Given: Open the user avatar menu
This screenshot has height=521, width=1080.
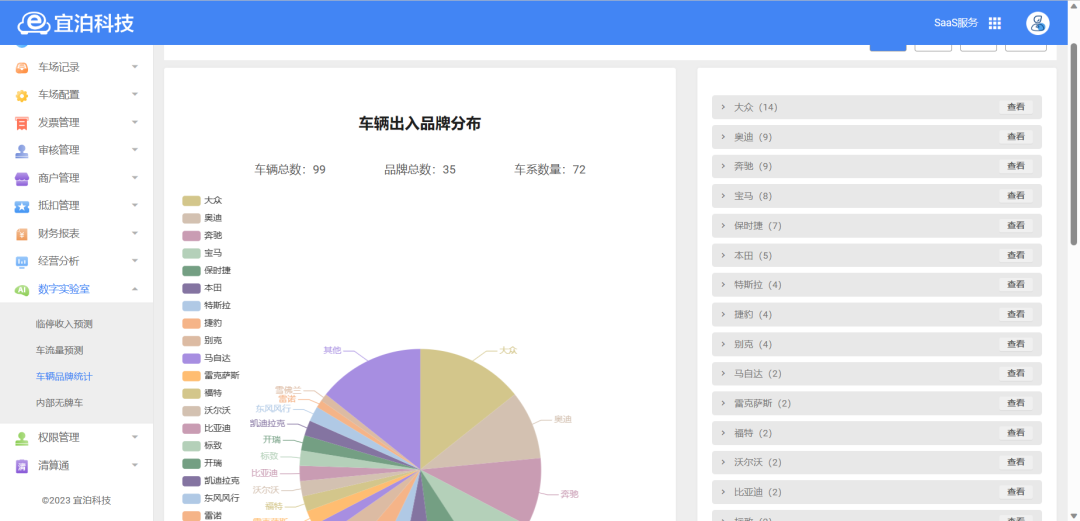Looking at the screenshot, I should tap(1037, 23).
